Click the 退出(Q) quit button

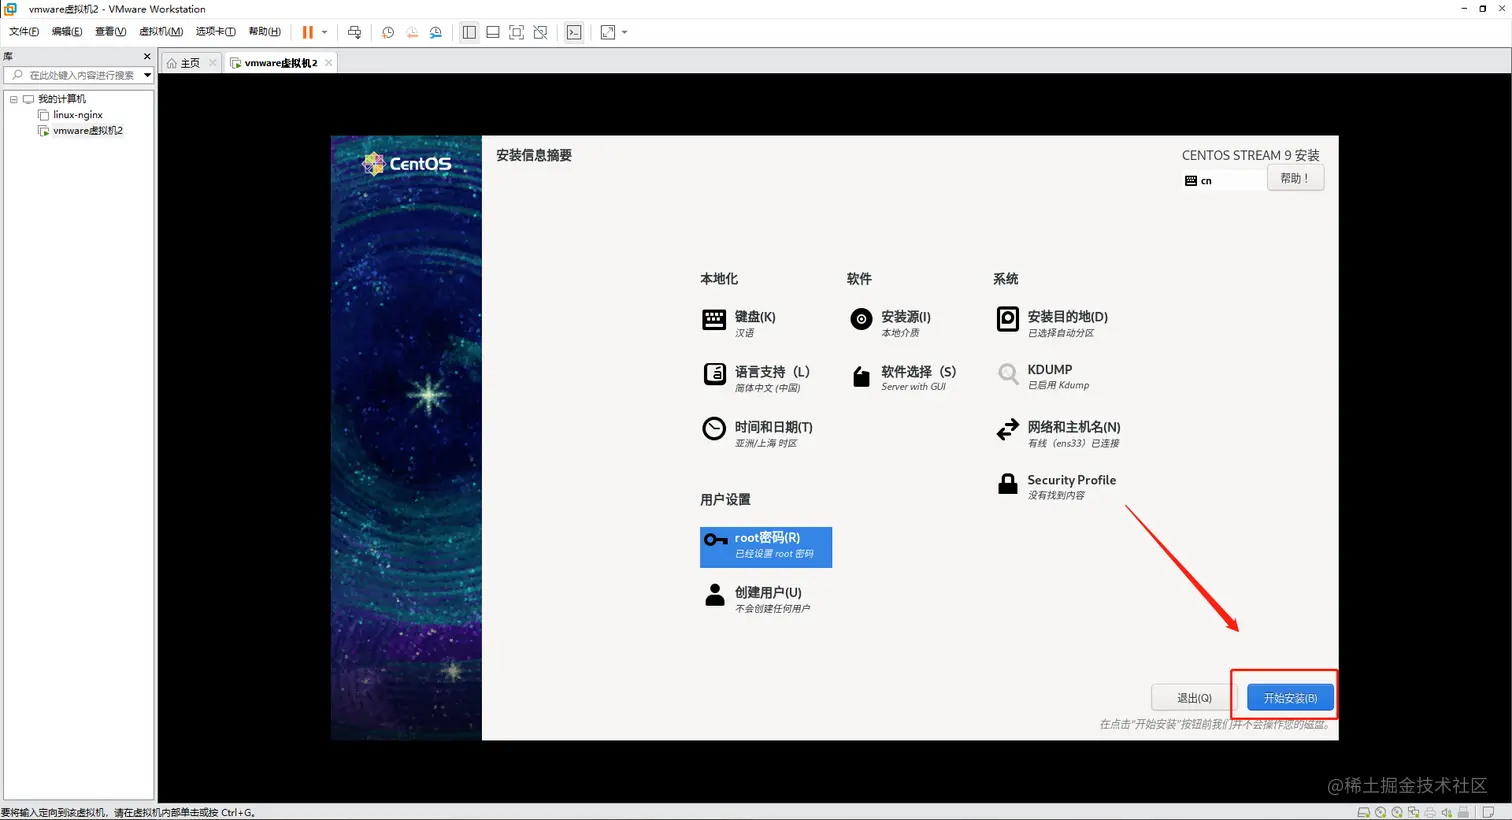1194,698
